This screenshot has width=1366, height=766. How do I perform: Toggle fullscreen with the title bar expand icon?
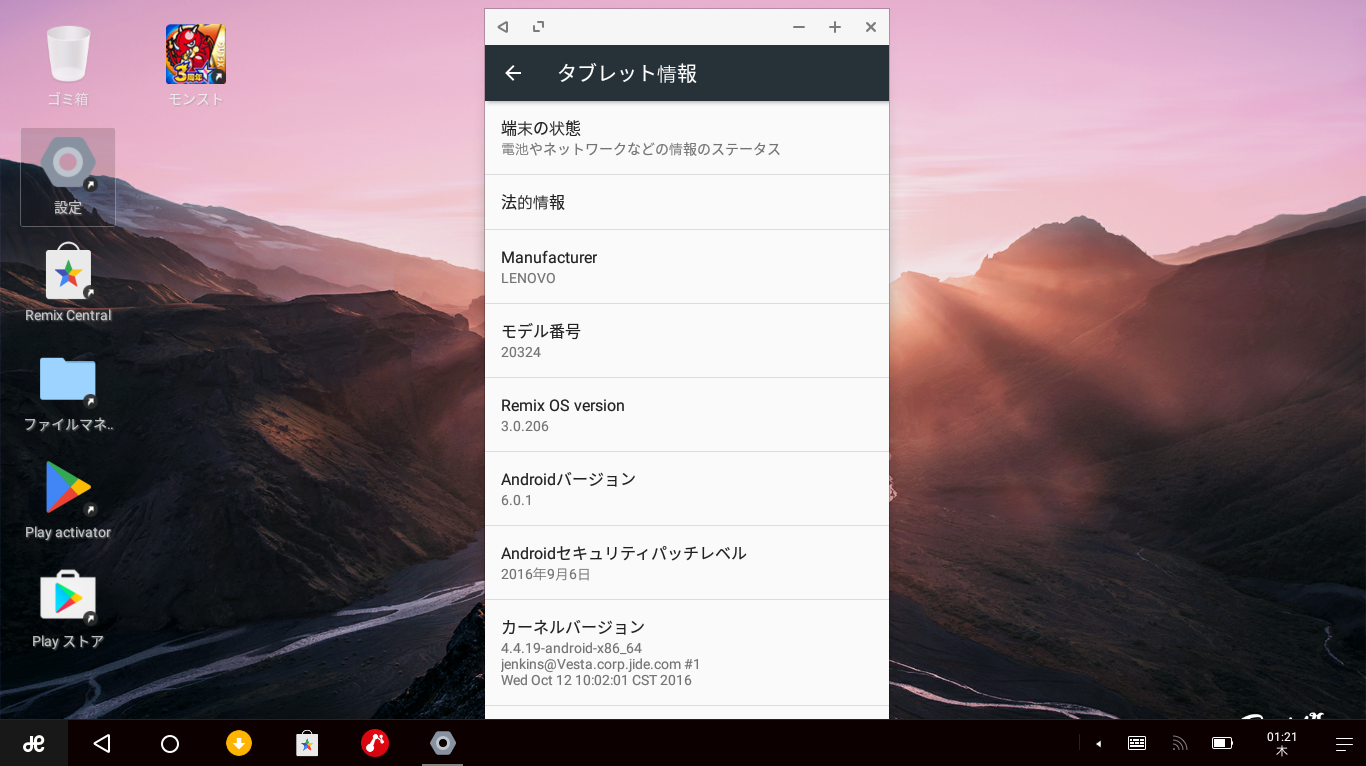[x=538, y=27]
